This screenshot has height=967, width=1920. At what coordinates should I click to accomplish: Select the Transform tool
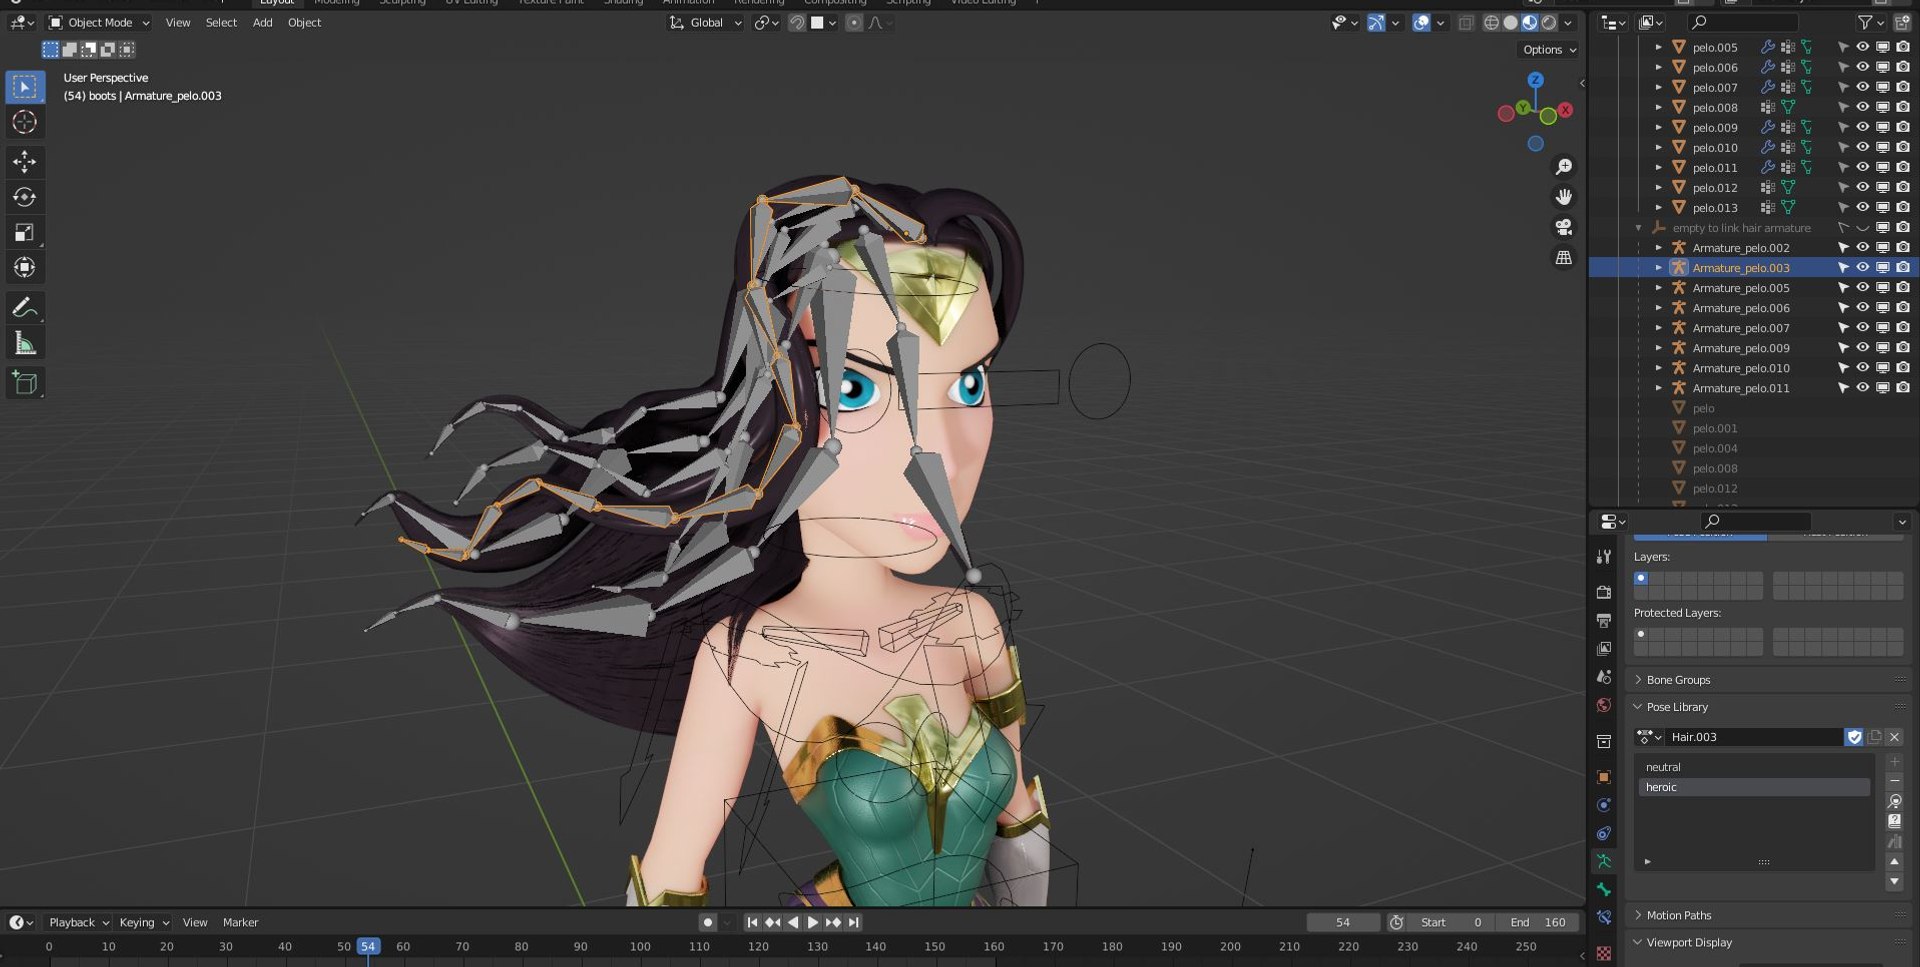25,268
